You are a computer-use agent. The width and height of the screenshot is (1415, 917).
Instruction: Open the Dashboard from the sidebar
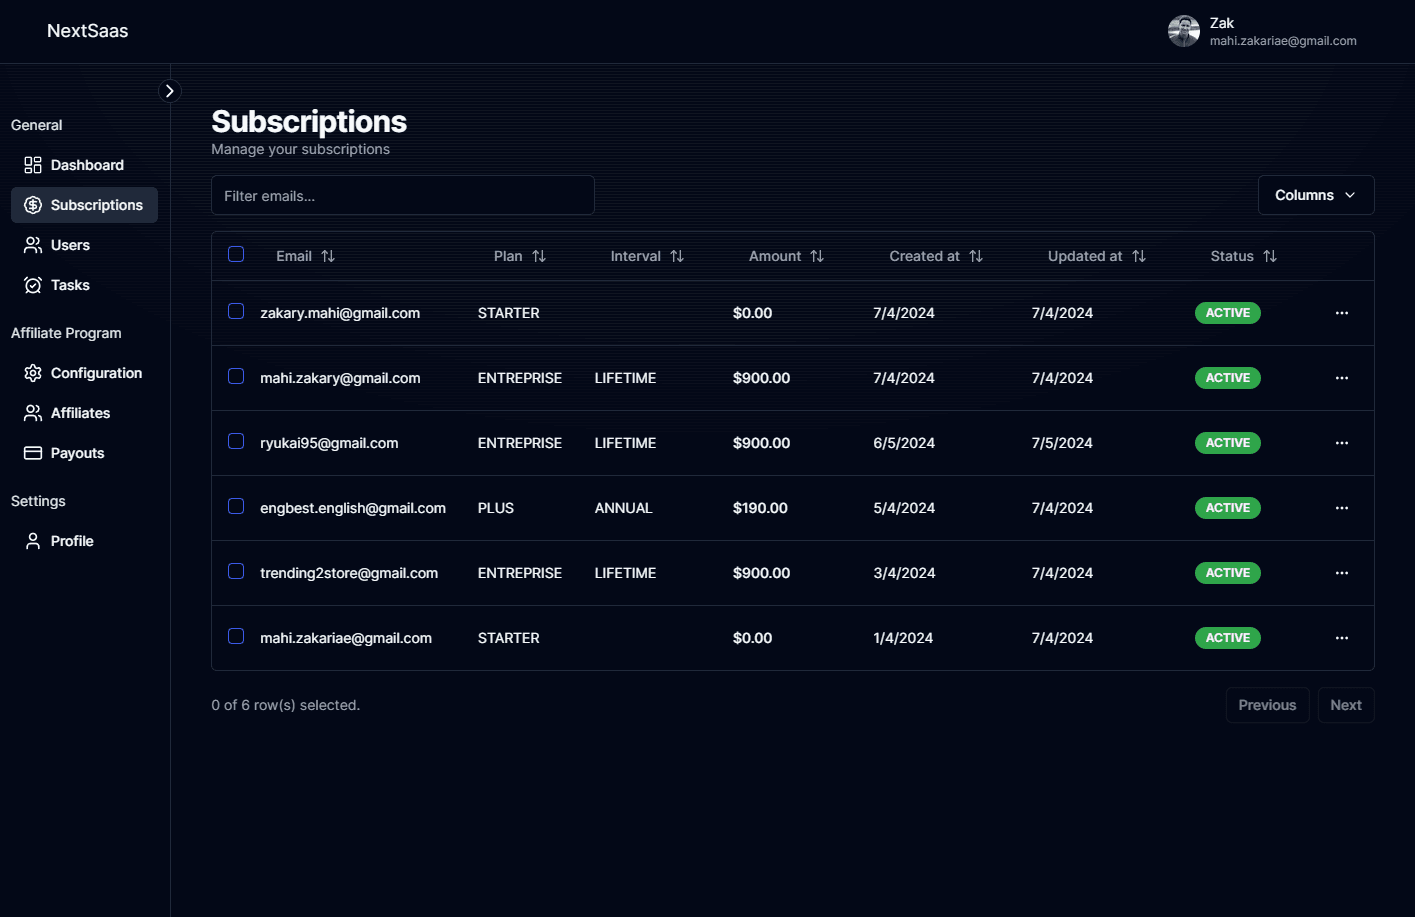(33, 164)
